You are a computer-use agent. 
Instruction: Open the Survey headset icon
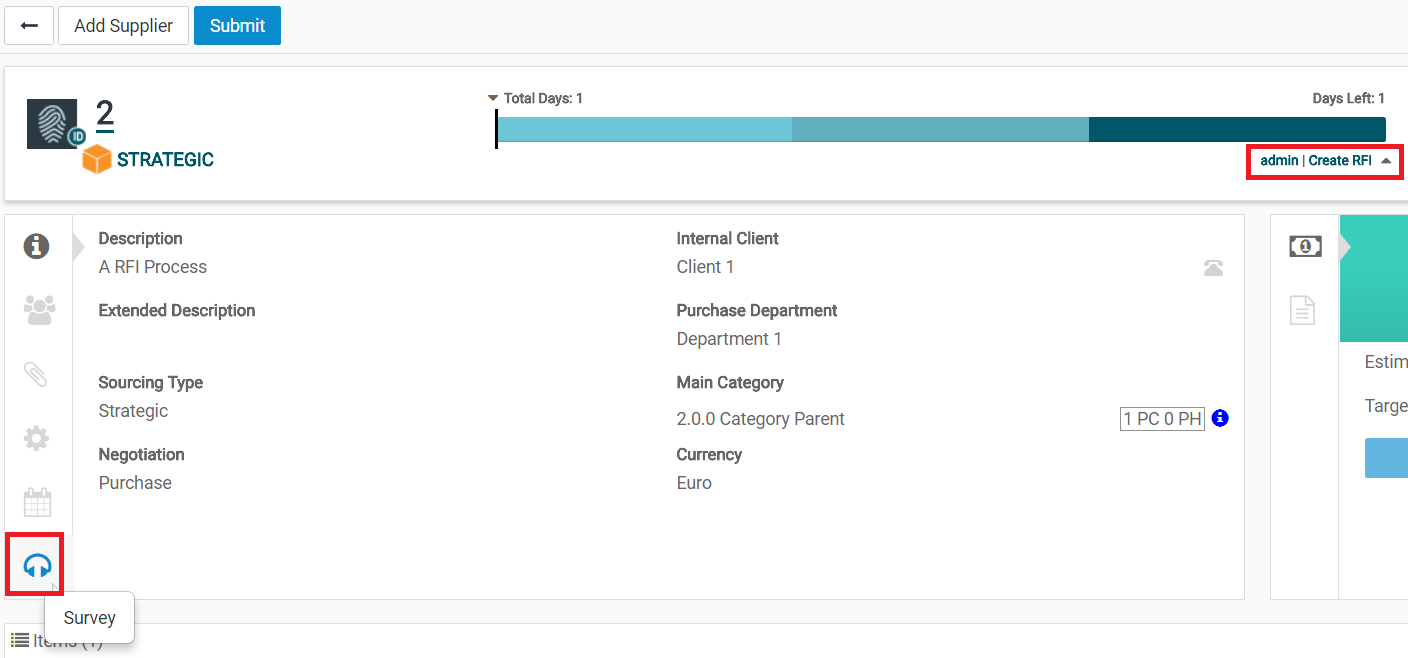37,566
